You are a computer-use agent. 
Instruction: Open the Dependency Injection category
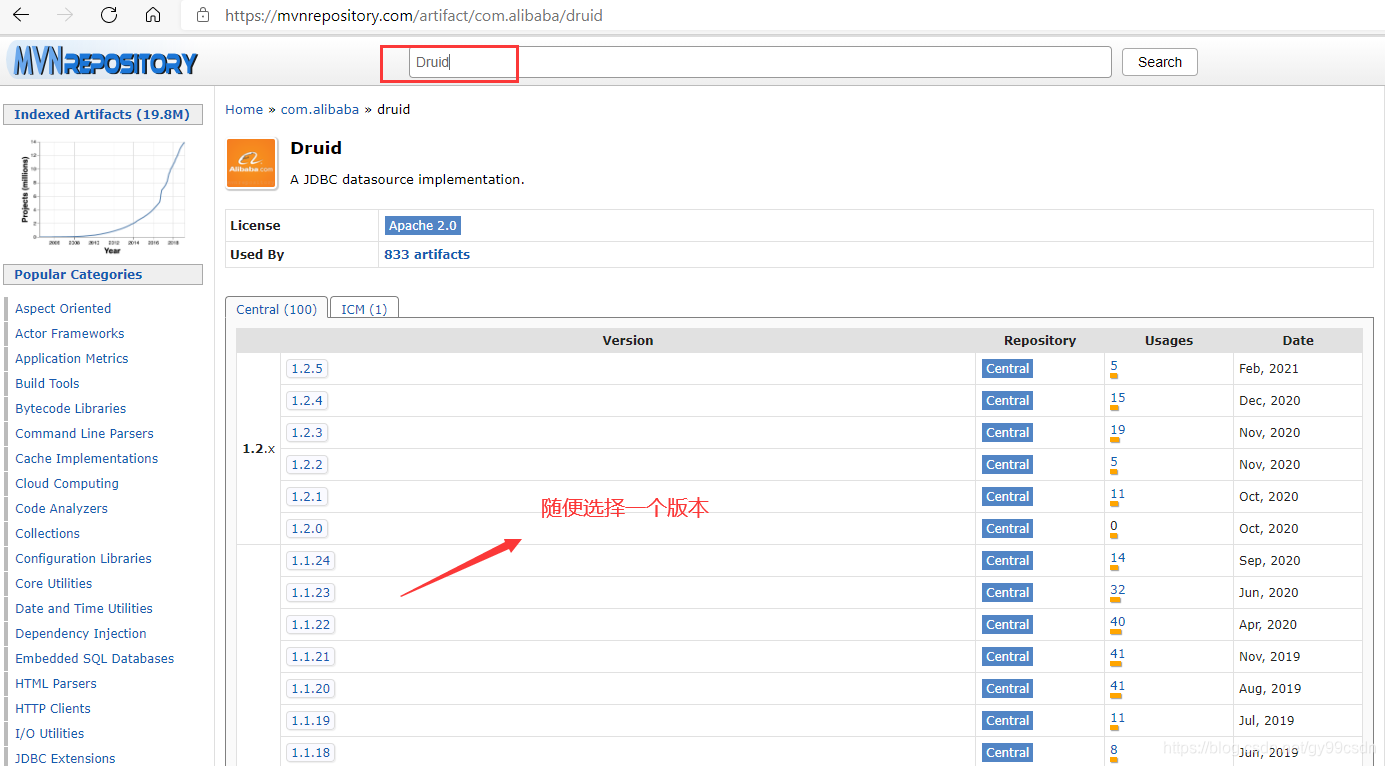click(x=81, y=634)
